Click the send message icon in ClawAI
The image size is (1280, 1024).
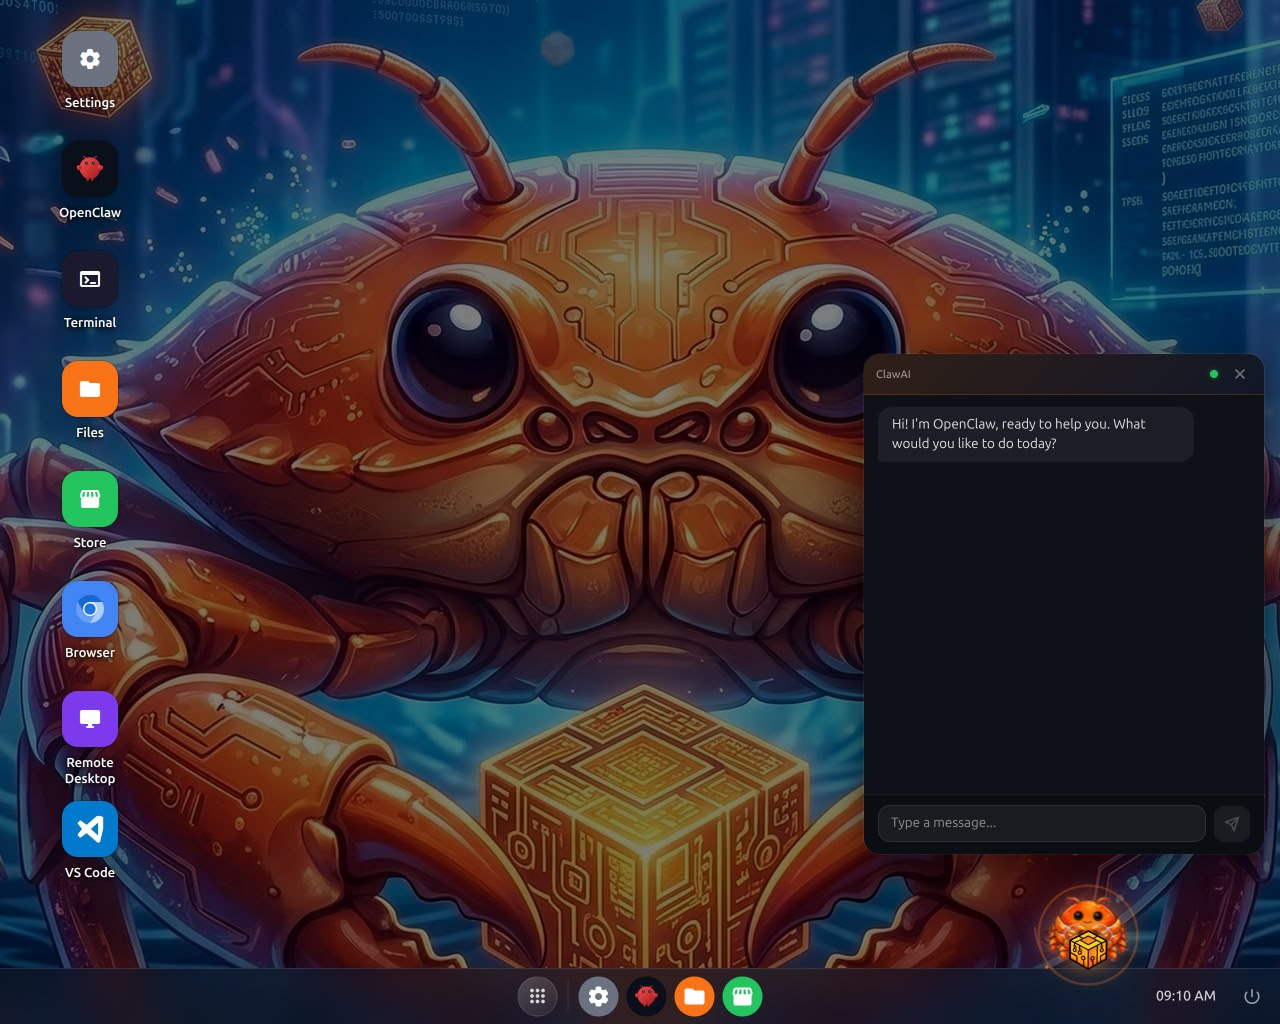point(1232,823)
